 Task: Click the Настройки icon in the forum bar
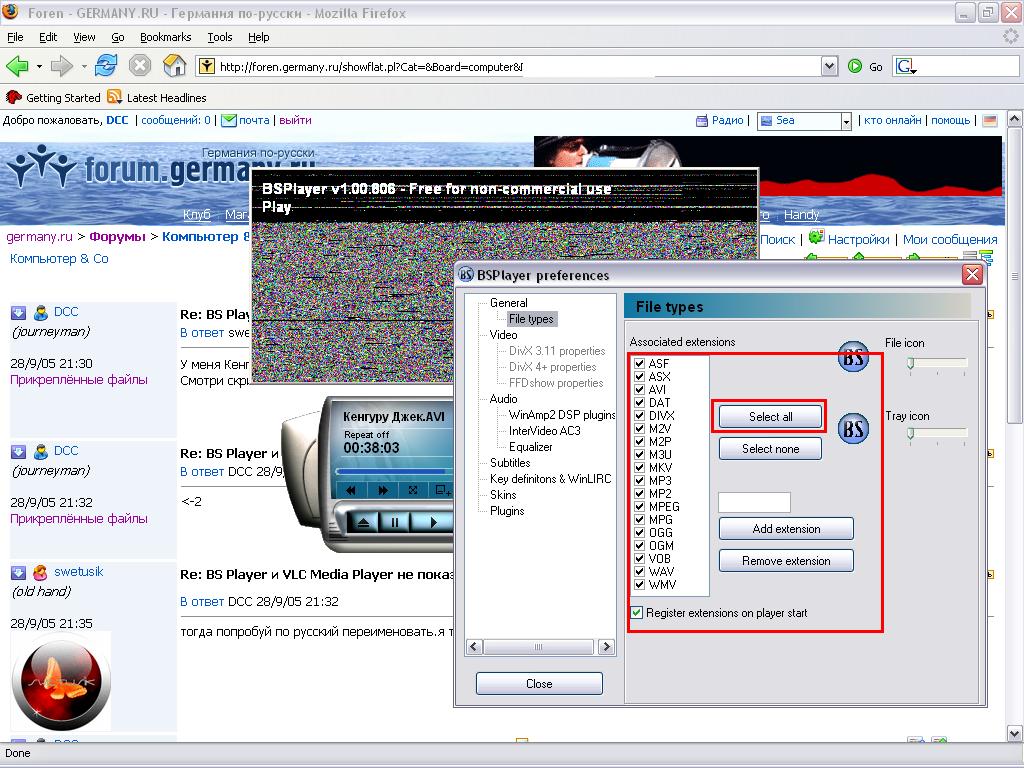point(816,237)
